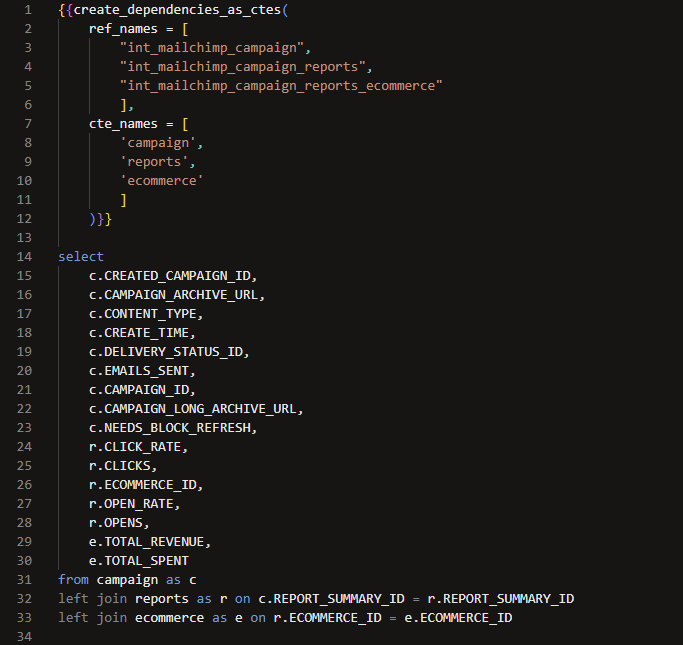Image resolution: width=683 pixels, height=645 pixels.
Task: Click c.REPORT_SUMMARY_ID in join condition
Action: pyautogui.click(x=331, y=599)
